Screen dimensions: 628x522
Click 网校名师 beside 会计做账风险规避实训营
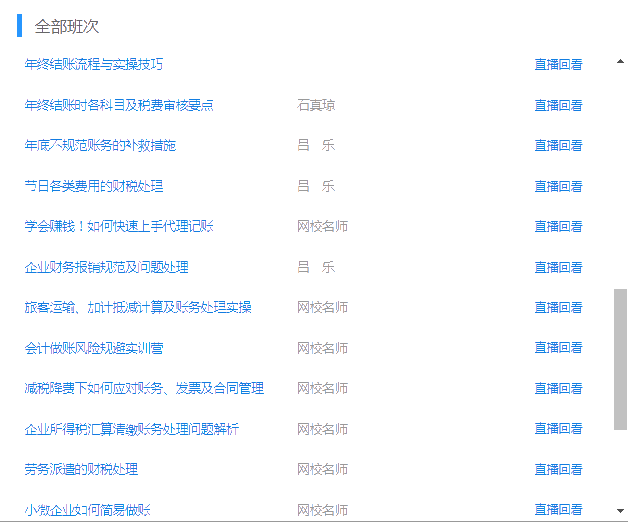click(322, 348)
